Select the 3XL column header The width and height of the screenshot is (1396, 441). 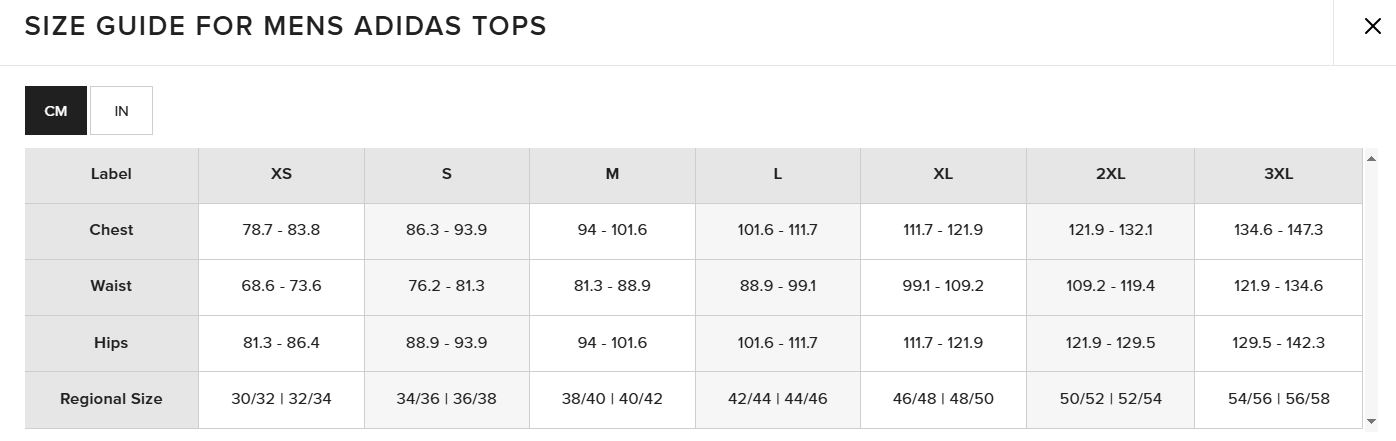[x=1278, y=174]
